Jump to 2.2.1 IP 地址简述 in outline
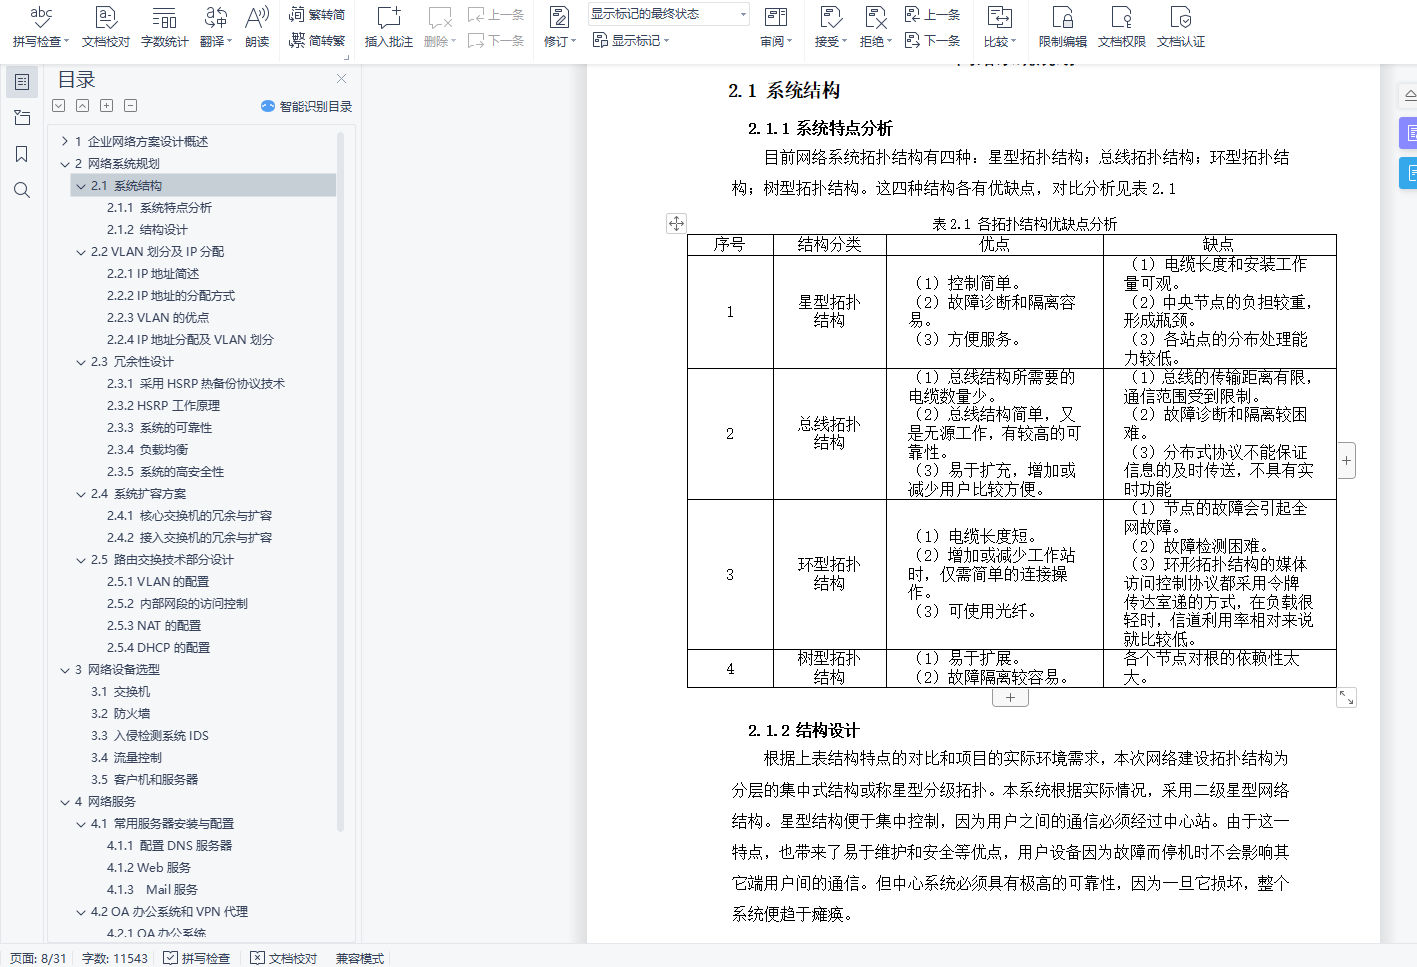This screenshot has width=1417, height=967. point(153,274)
